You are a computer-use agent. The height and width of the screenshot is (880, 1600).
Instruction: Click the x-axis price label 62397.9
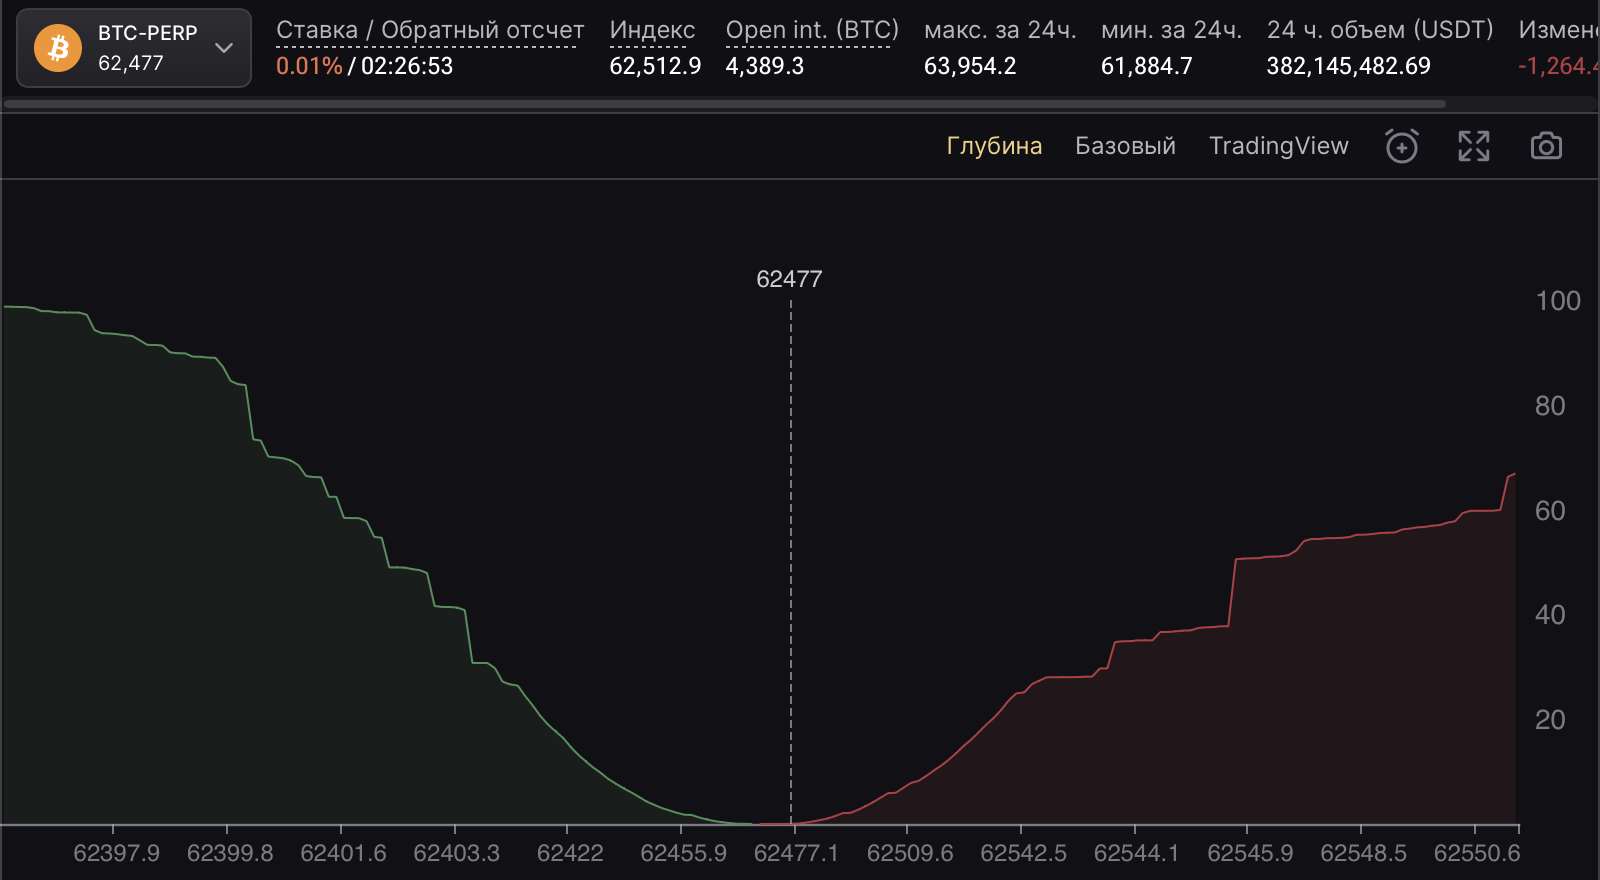pyautogui.click(x=116, y=853)
